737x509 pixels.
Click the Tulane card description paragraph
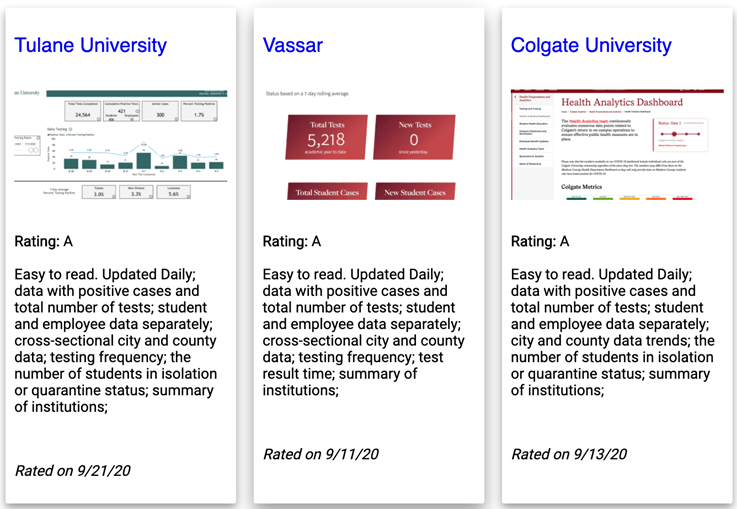(x=116, y=340)
